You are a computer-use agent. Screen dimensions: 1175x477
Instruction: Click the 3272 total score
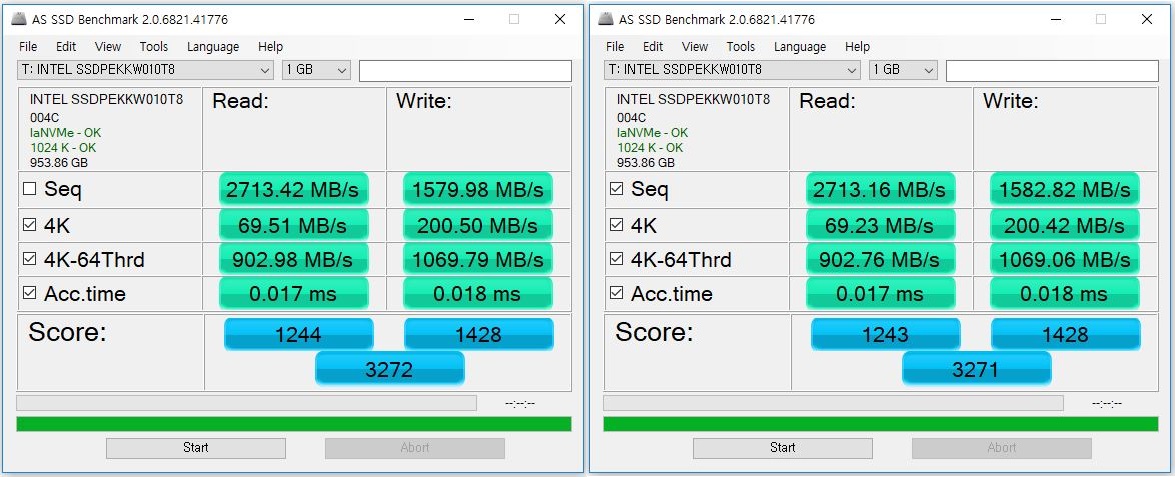tap(390, 368)
